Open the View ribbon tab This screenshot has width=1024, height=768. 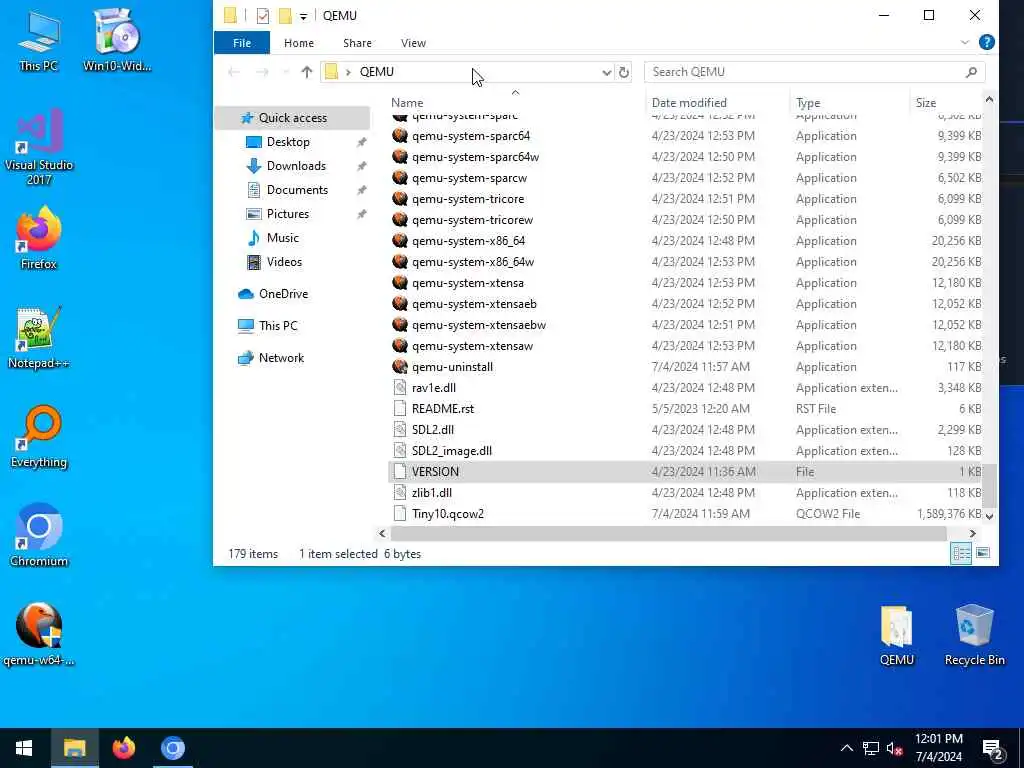(x=413, y=43)
